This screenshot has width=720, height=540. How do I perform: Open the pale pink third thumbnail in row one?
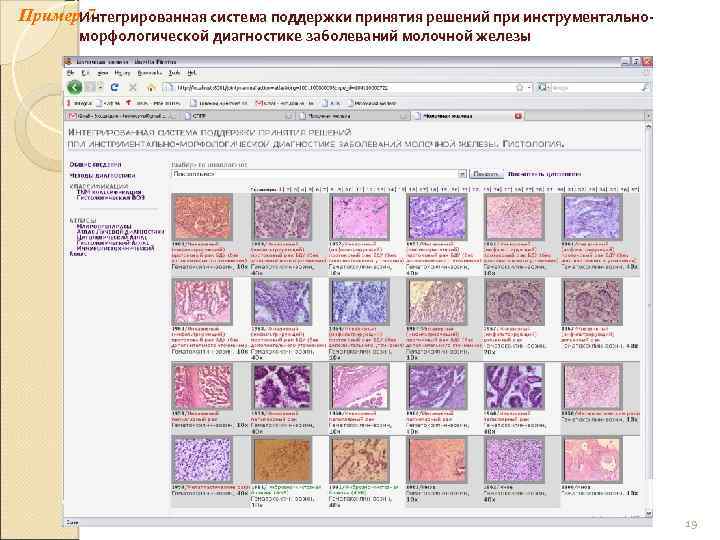click(x=360, y=217)
